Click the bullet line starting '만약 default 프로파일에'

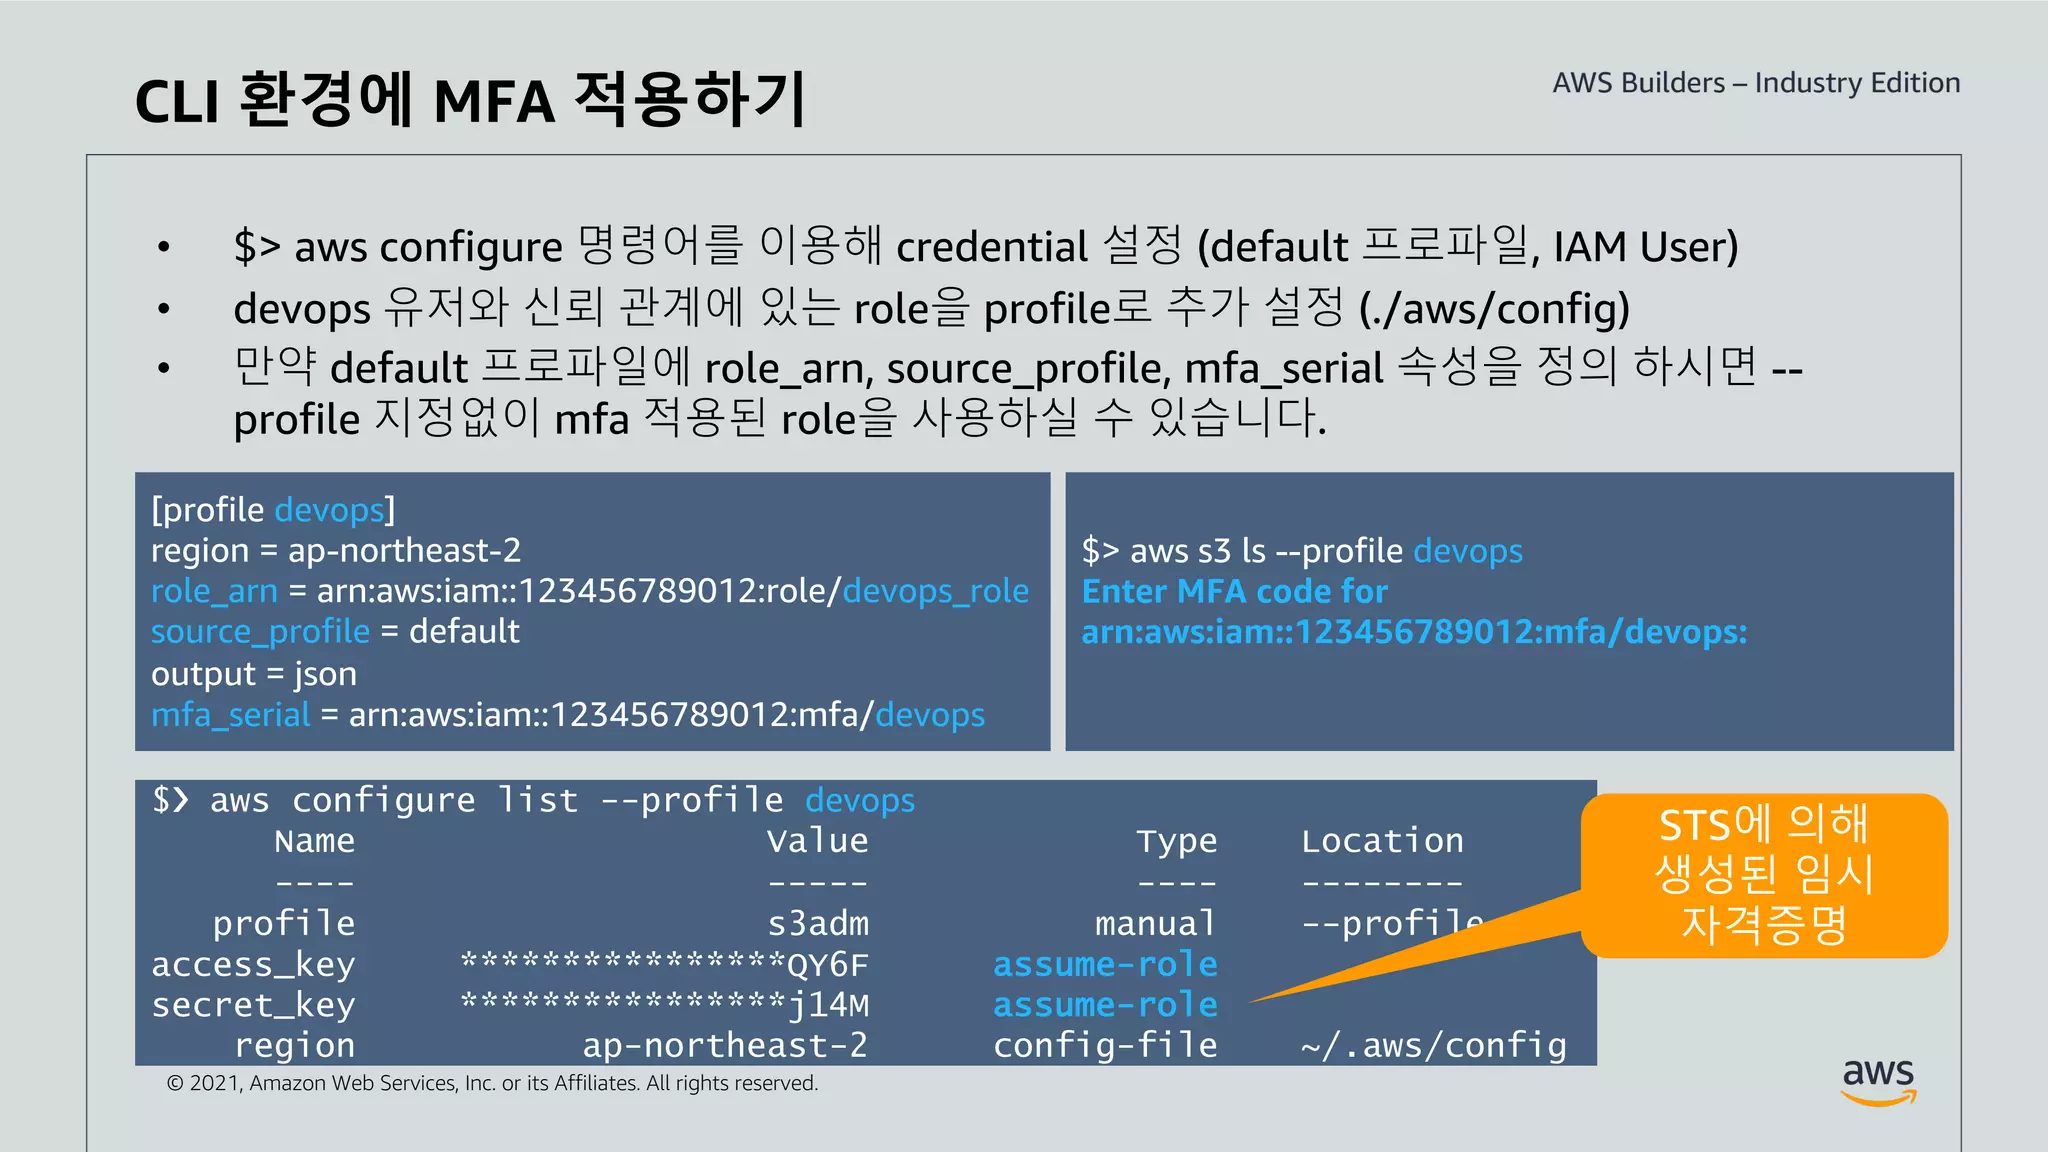1017,393
